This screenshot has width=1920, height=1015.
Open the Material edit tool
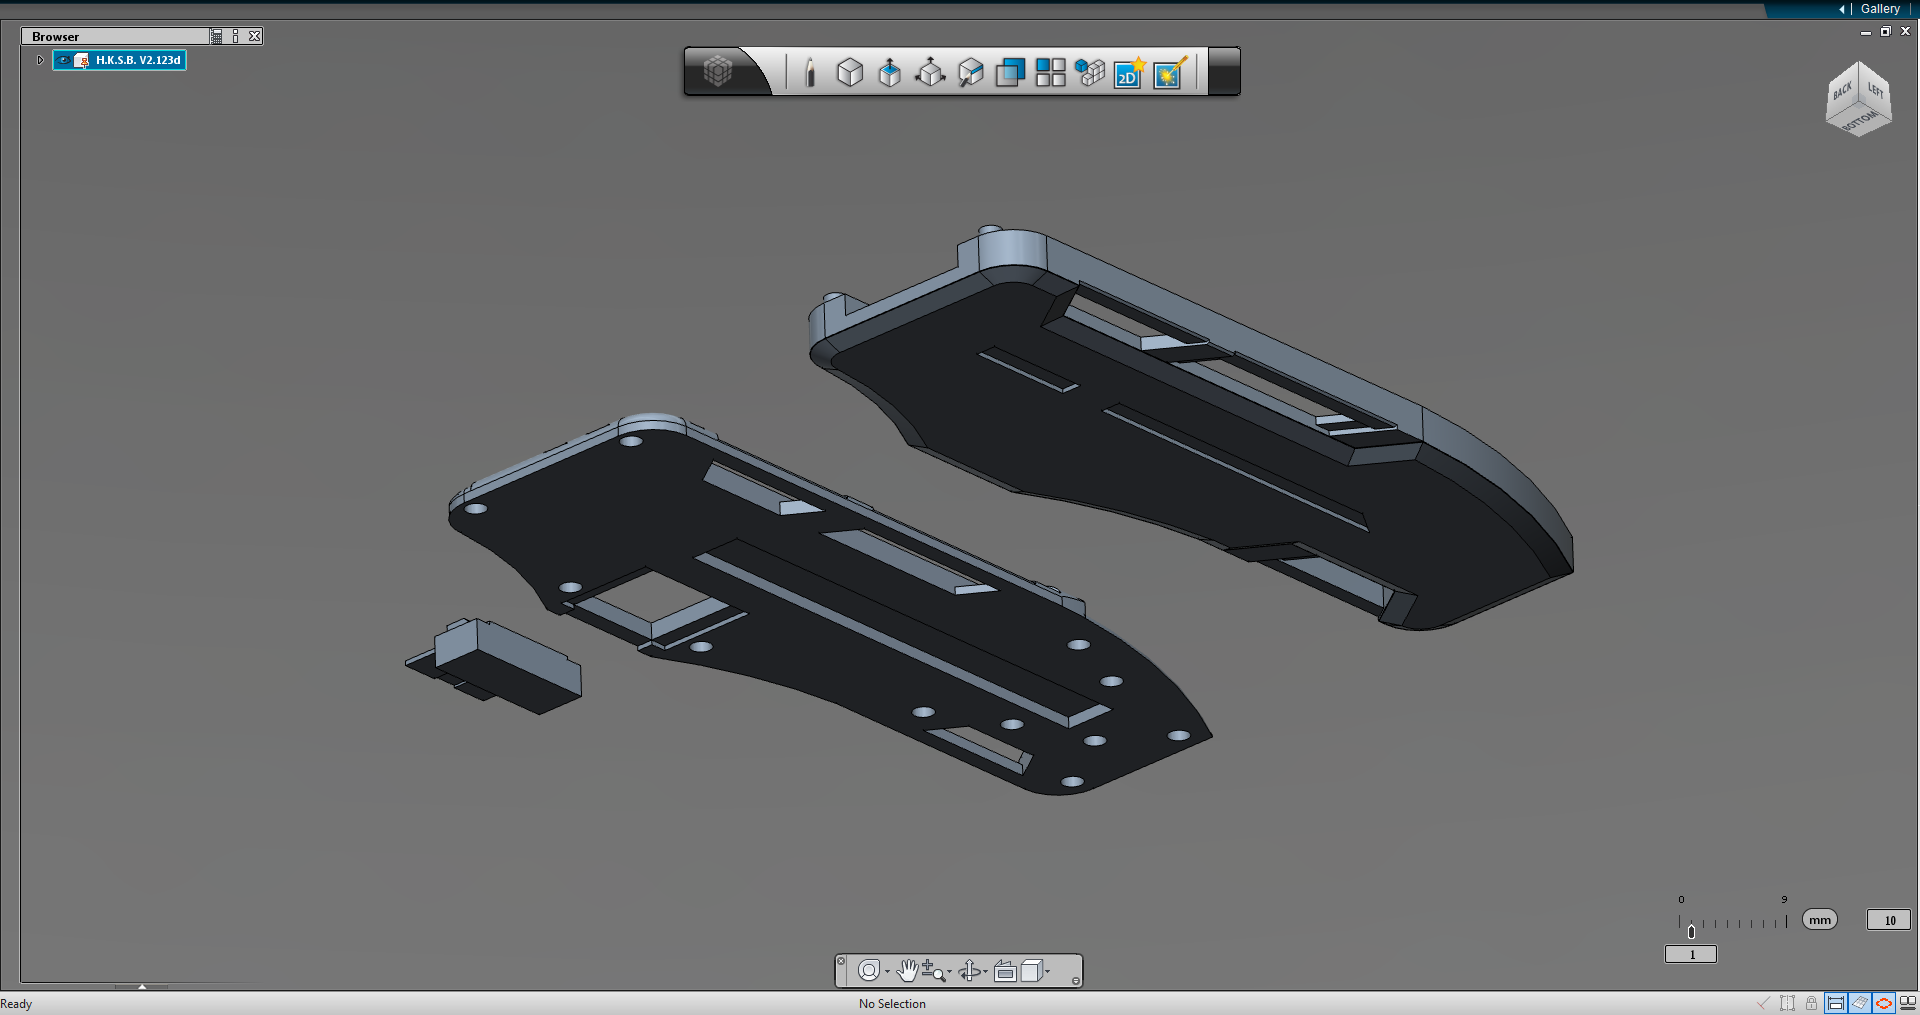pyautogui.click(x=971, y=72)
